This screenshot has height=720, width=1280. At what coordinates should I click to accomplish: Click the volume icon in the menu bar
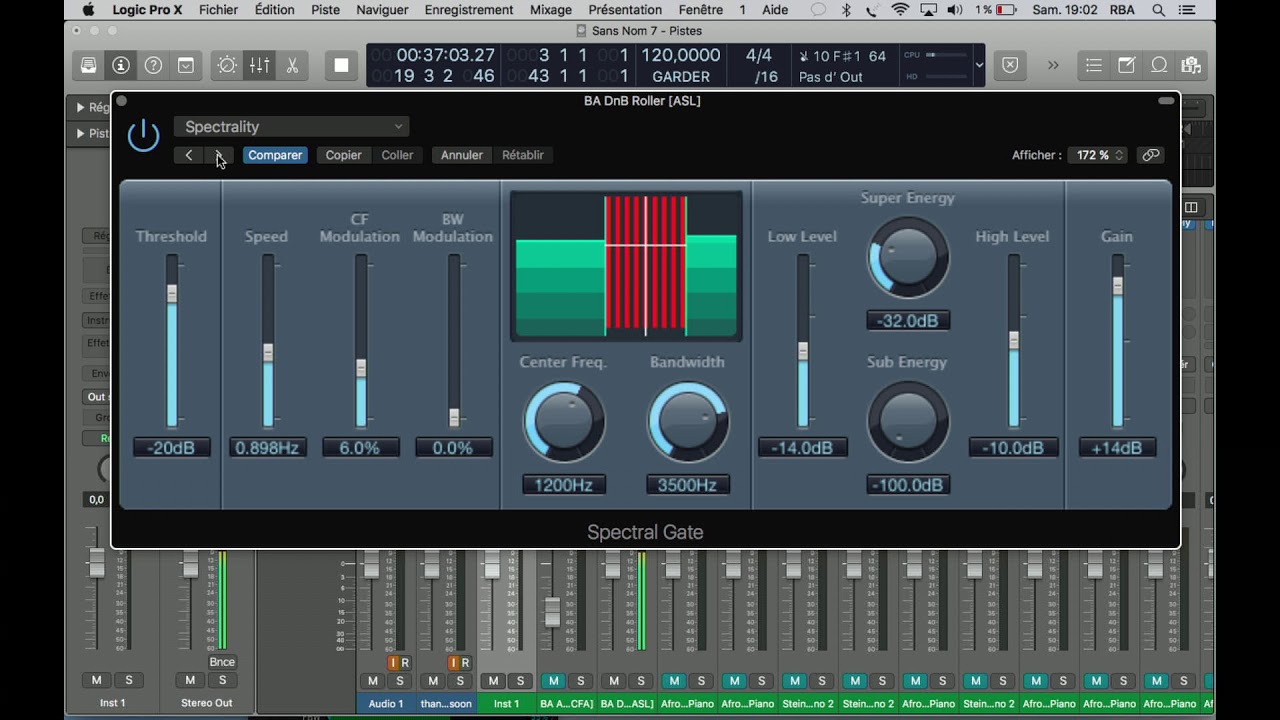click(957, 10)
